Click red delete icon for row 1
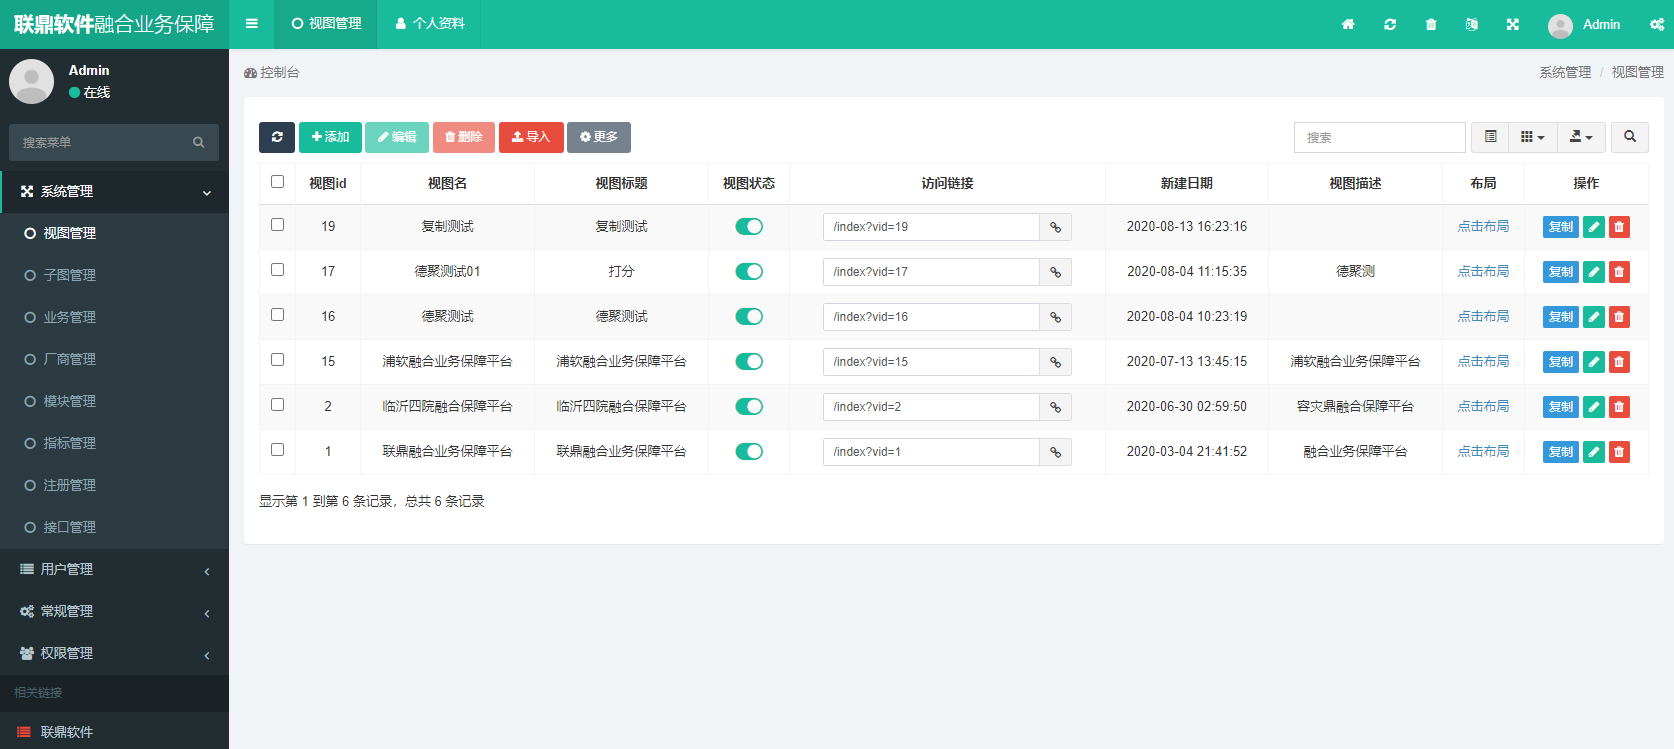1674x749 pixels. click(1619, 452)
